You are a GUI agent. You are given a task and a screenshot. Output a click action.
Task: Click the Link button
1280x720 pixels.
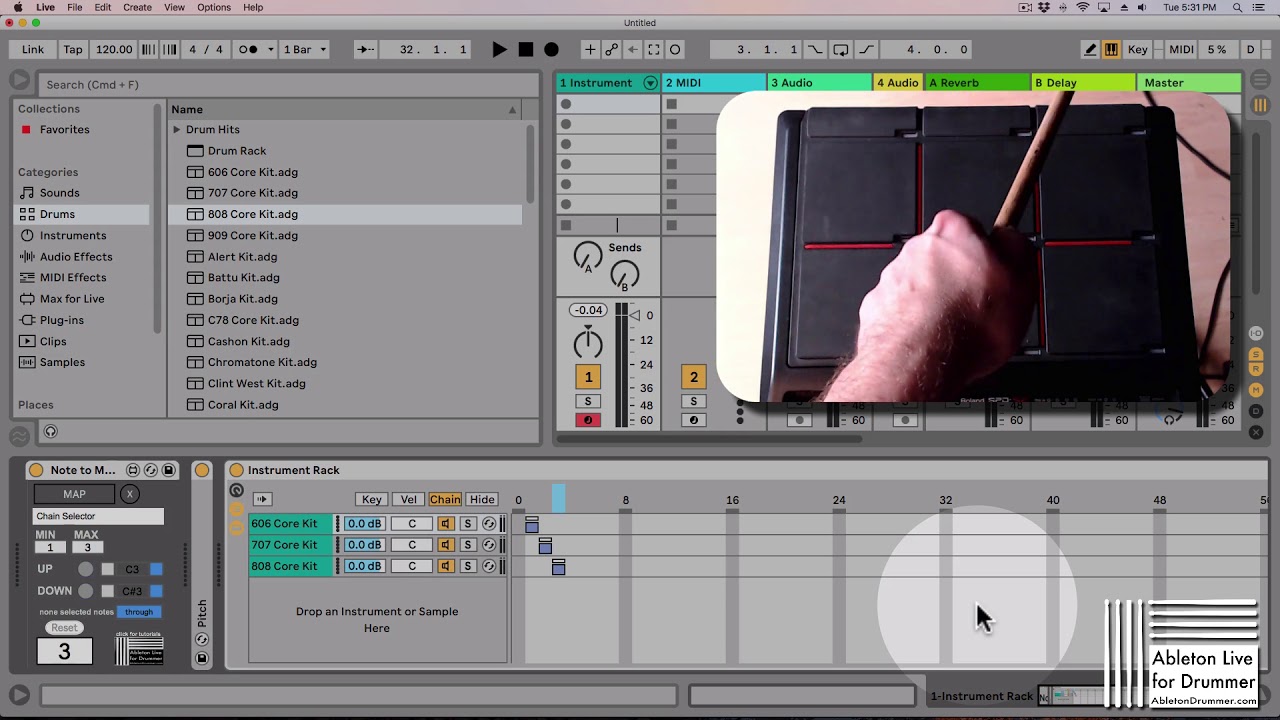[33, 49]
